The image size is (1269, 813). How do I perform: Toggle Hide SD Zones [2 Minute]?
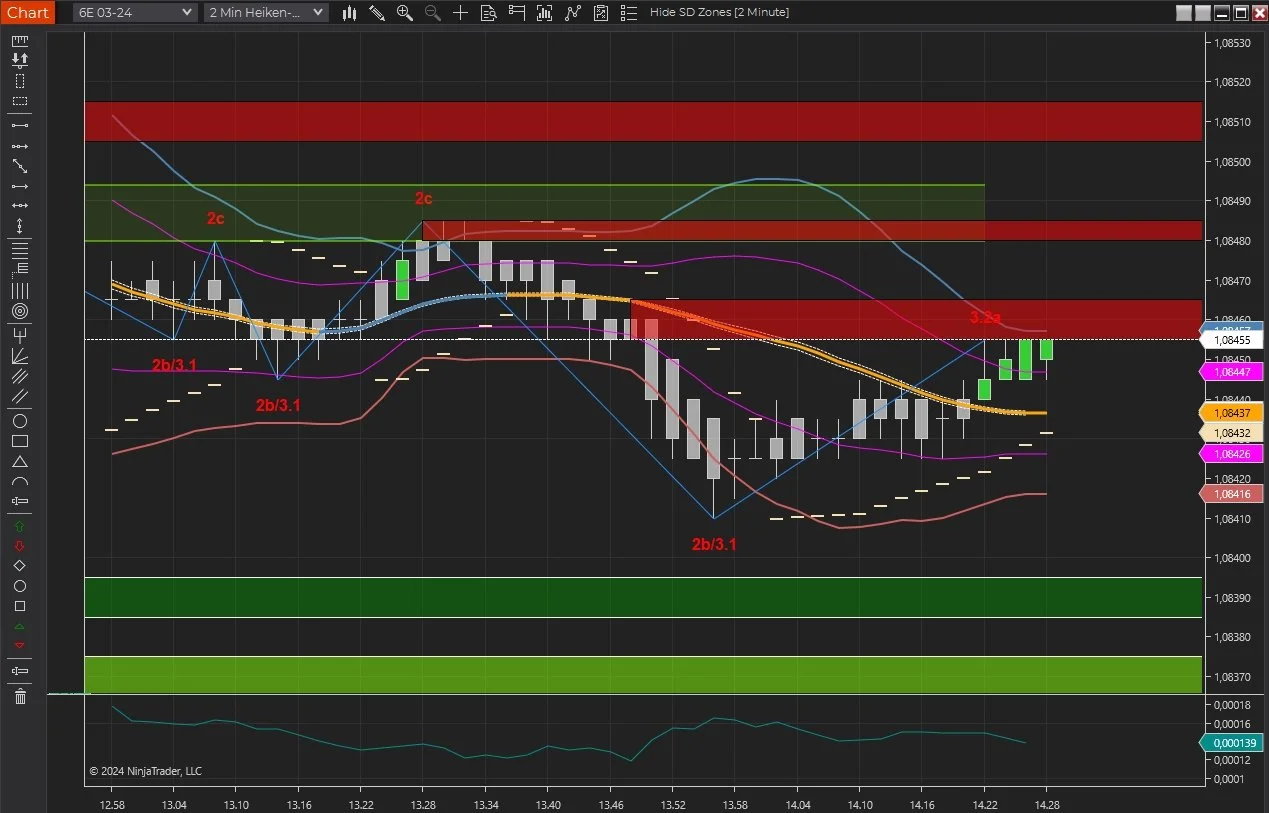[x=719, y=12]
